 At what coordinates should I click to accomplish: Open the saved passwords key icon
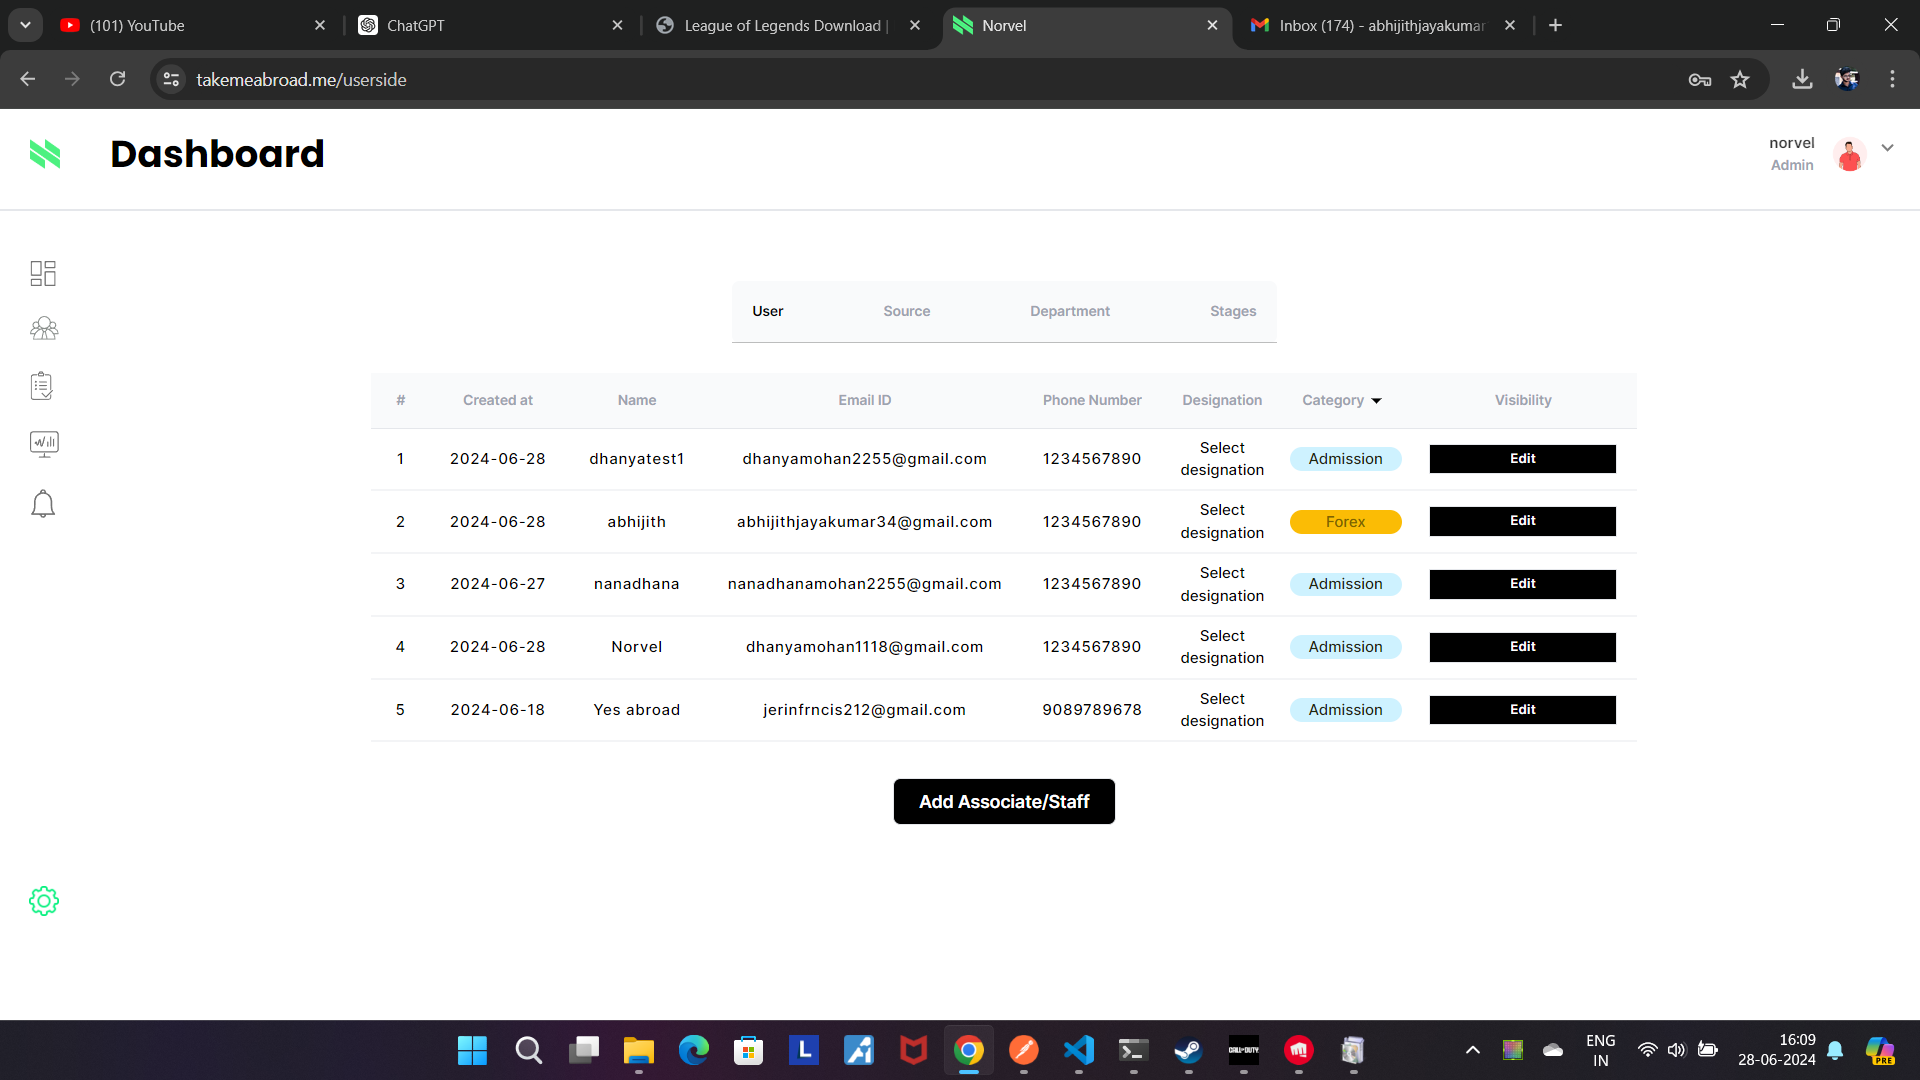point(1699,80)
